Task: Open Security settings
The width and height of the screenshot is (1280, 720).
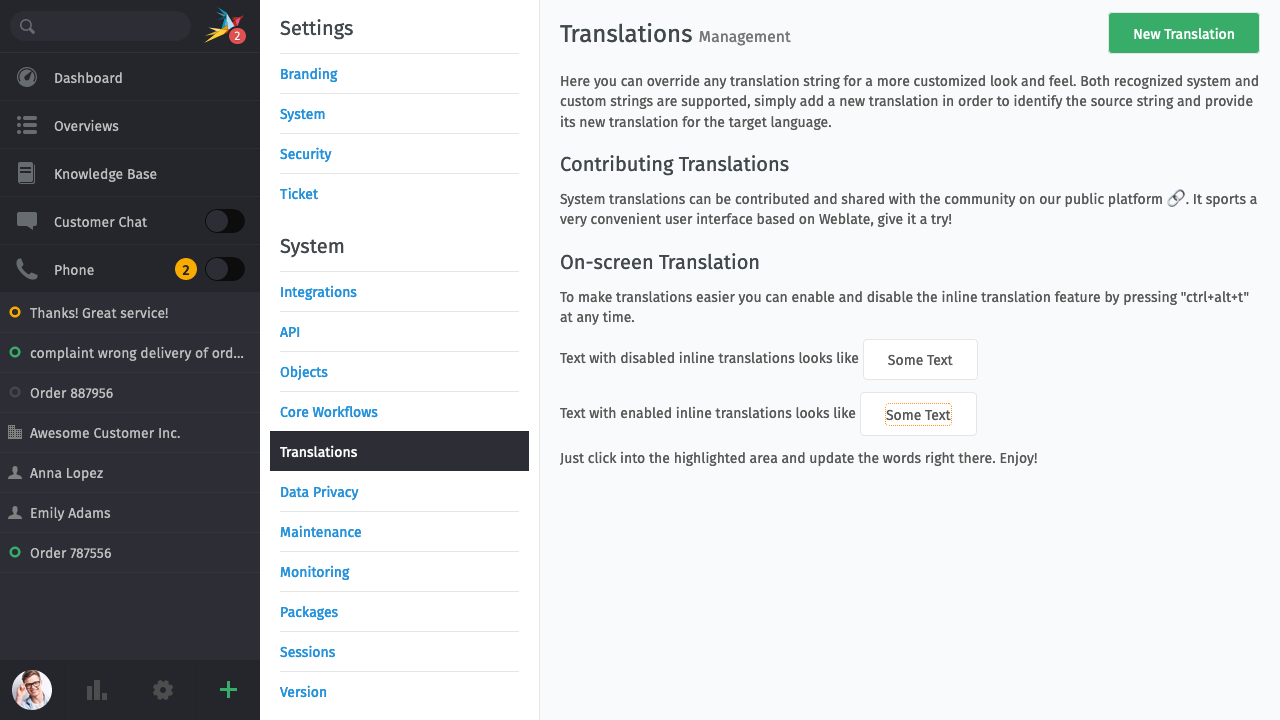Action: coord(305,154)
